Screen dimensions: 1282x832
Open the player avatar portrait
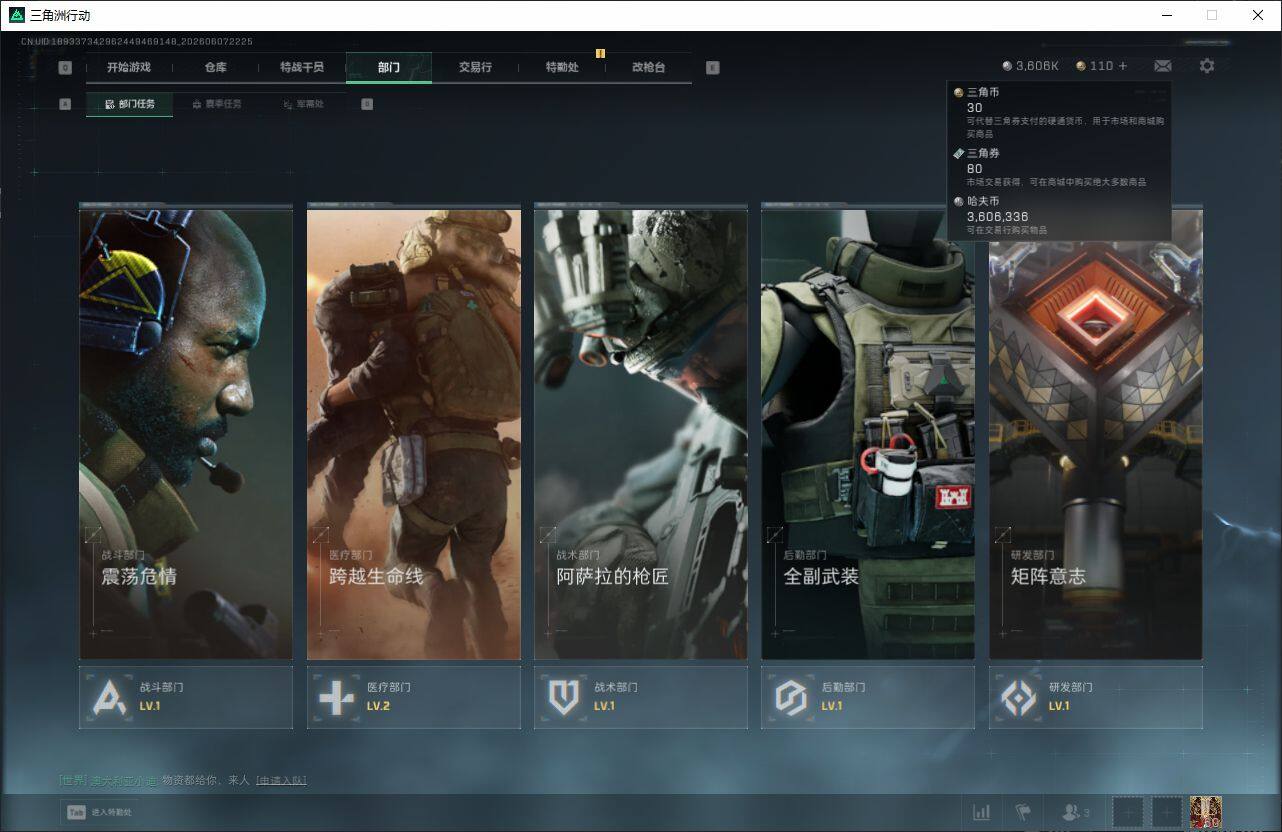coord(1206,812)
